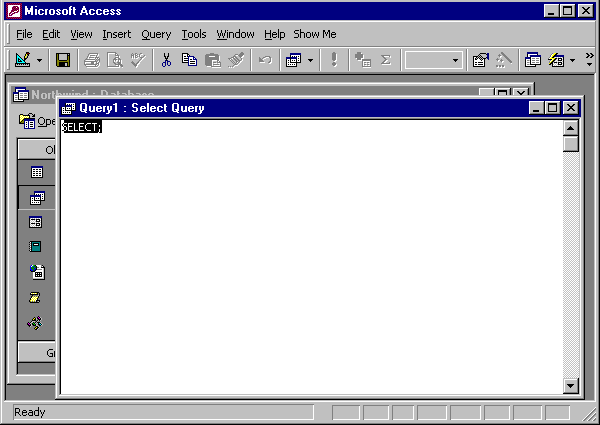Click the selected SELECT; text in editor
600x425 pixels.
(x=82, y=127)
